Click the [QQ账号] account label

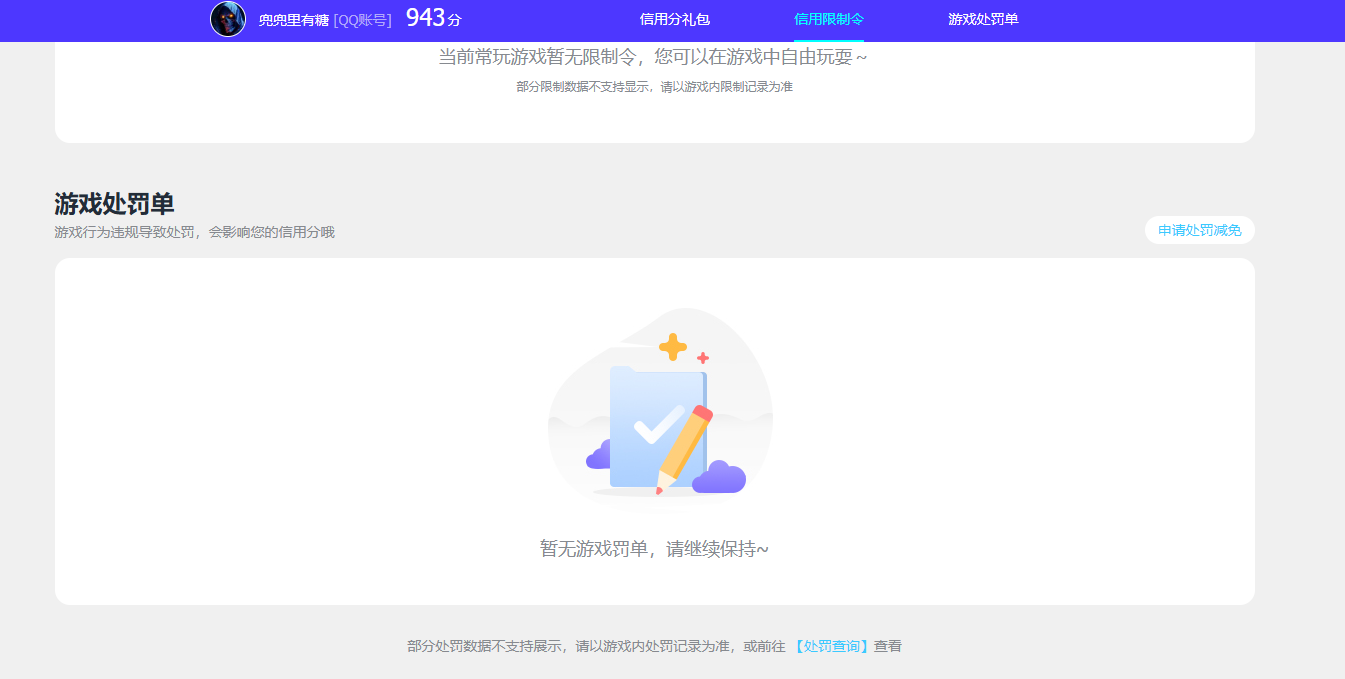pyautogui.click(x=362, y=20)
